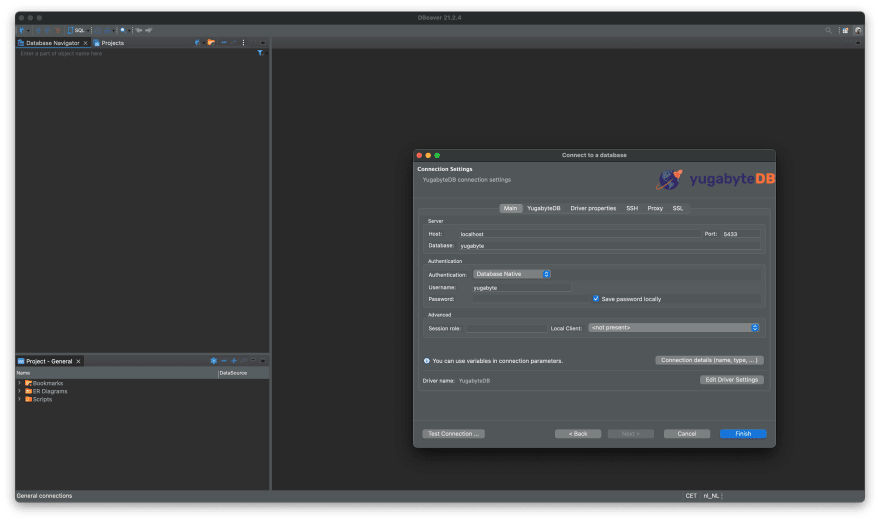880x521 pixels.
Task: Click the Edit Driver Settings button
Action: (732, 380)
